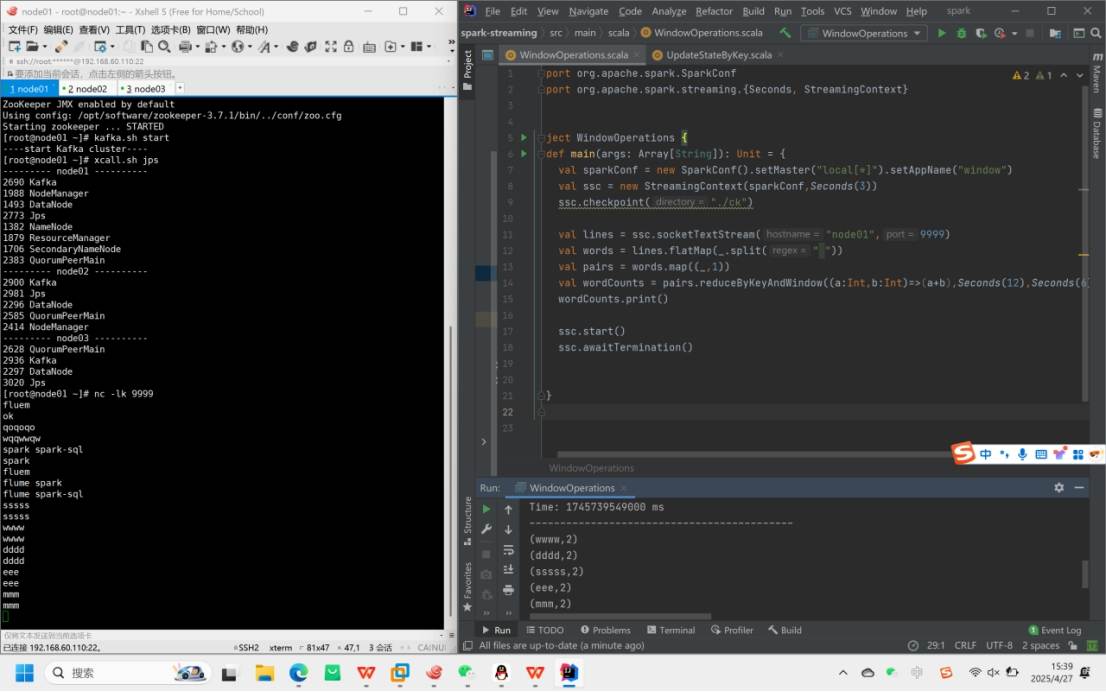Screen dimensions: 1106x692
Task: Expand hidden tray icons chevron on taskbar
Action: pyautogui.click(x=843, y=673)
